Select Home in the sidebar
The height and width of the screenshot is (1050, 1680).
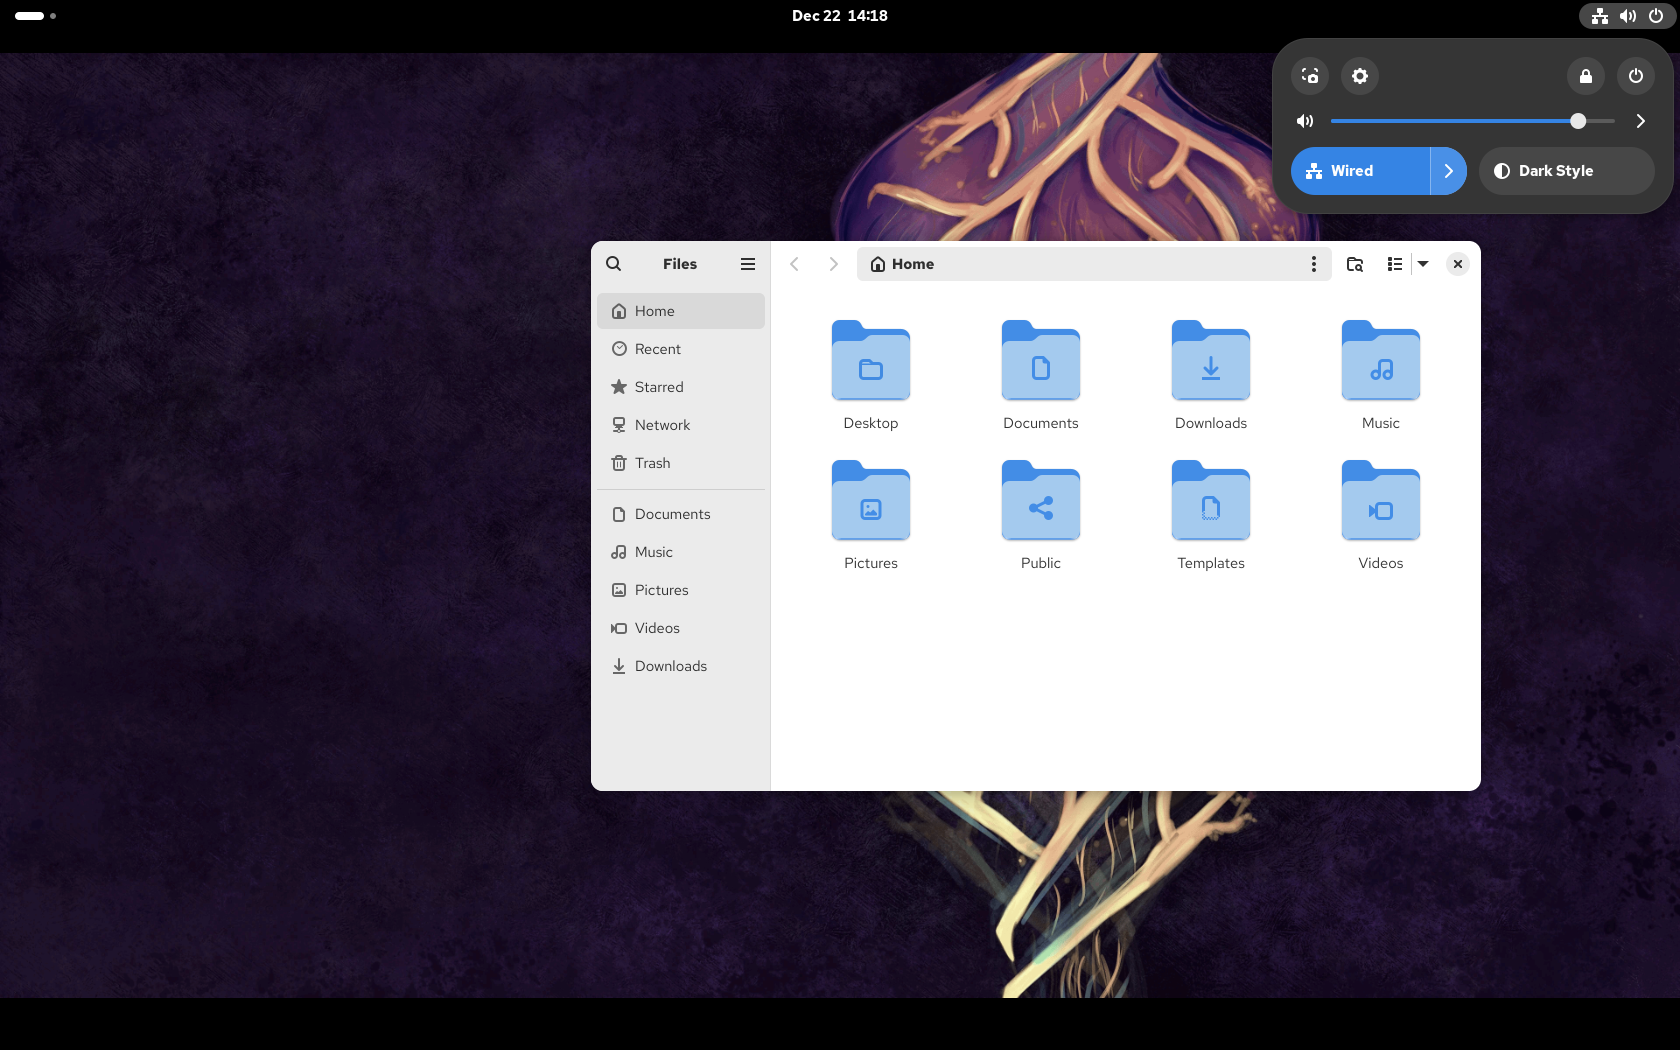(x=681, y=311)
